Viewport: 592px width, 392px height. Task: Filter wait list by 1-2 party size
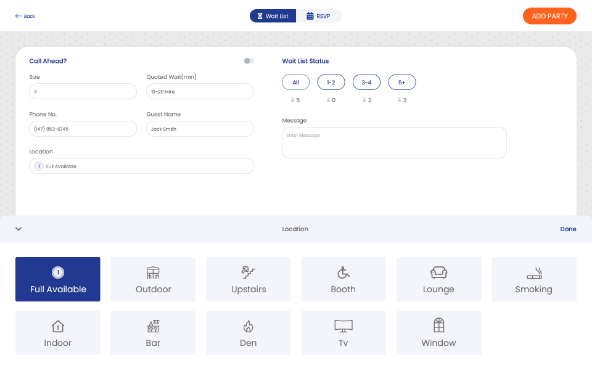pos(331,82)
